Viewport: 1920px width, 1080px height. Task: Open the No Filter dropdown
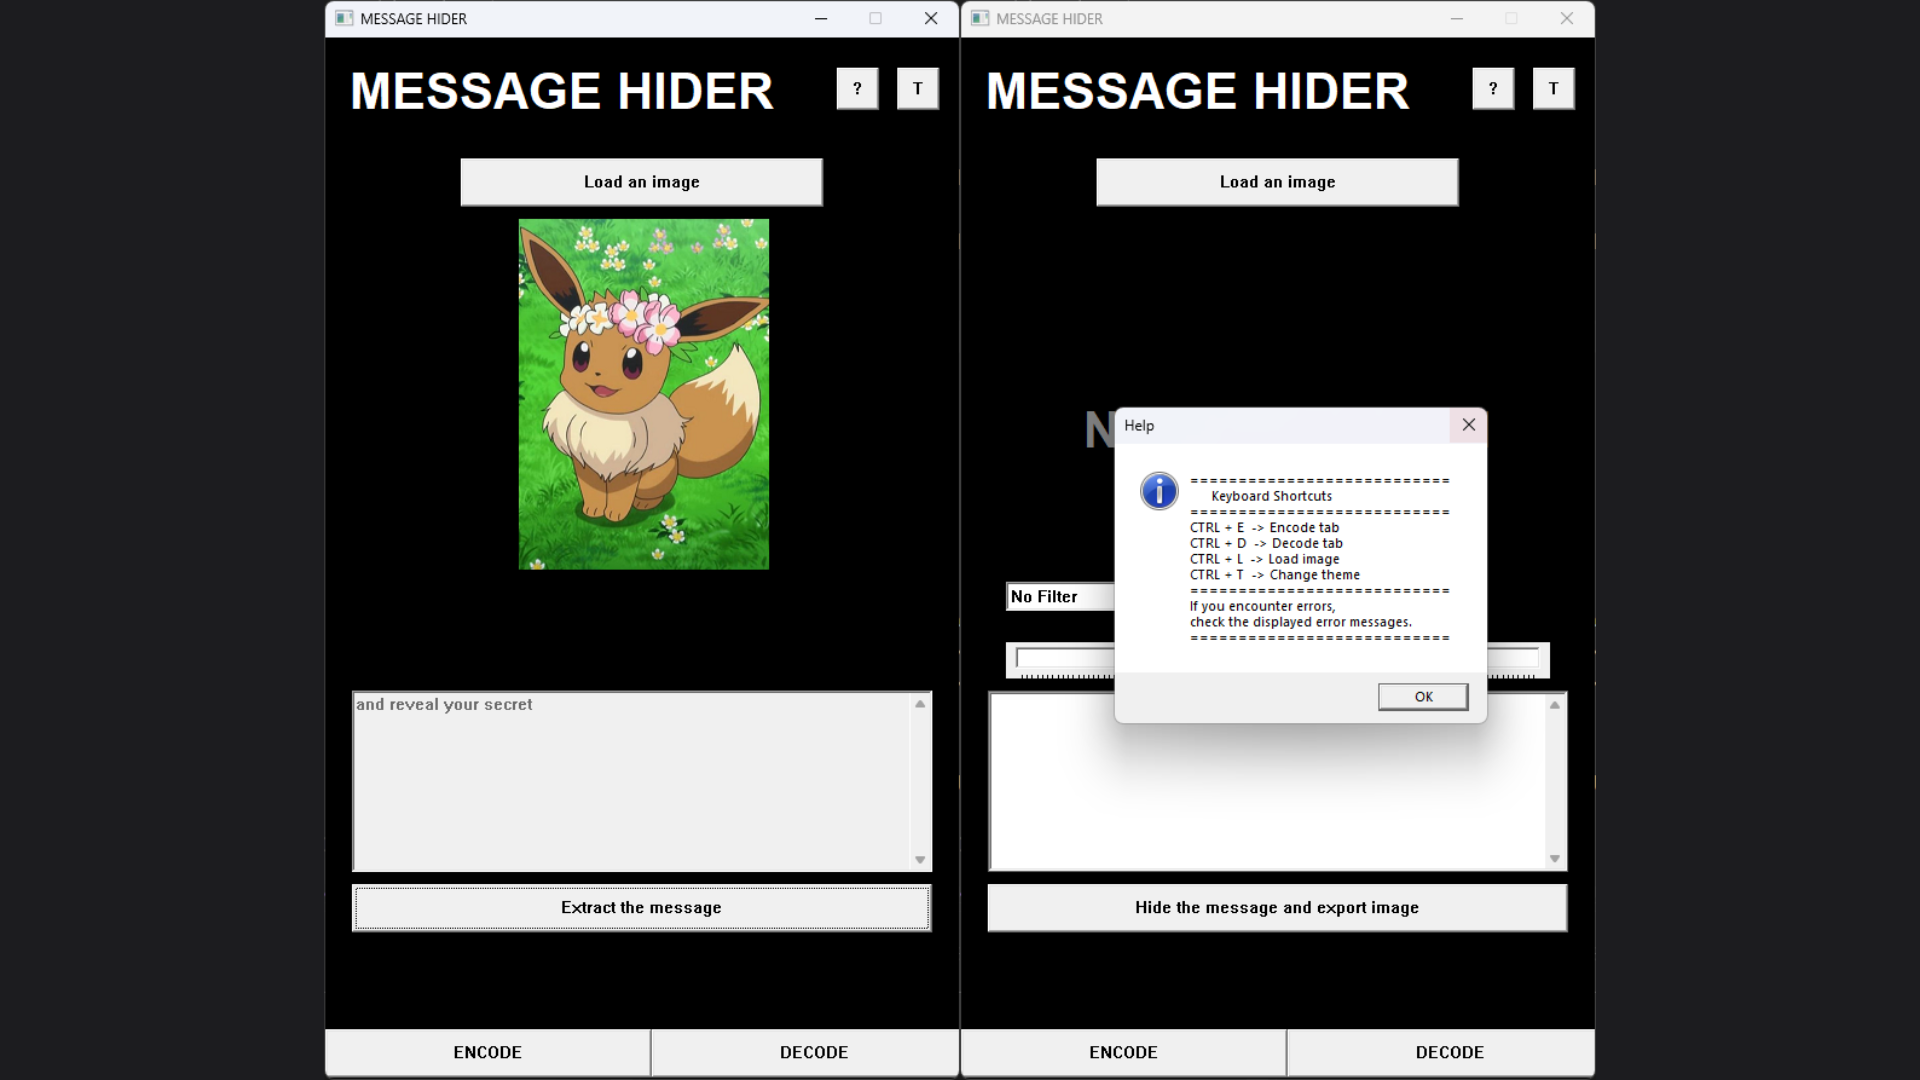tap(1060, 597)
